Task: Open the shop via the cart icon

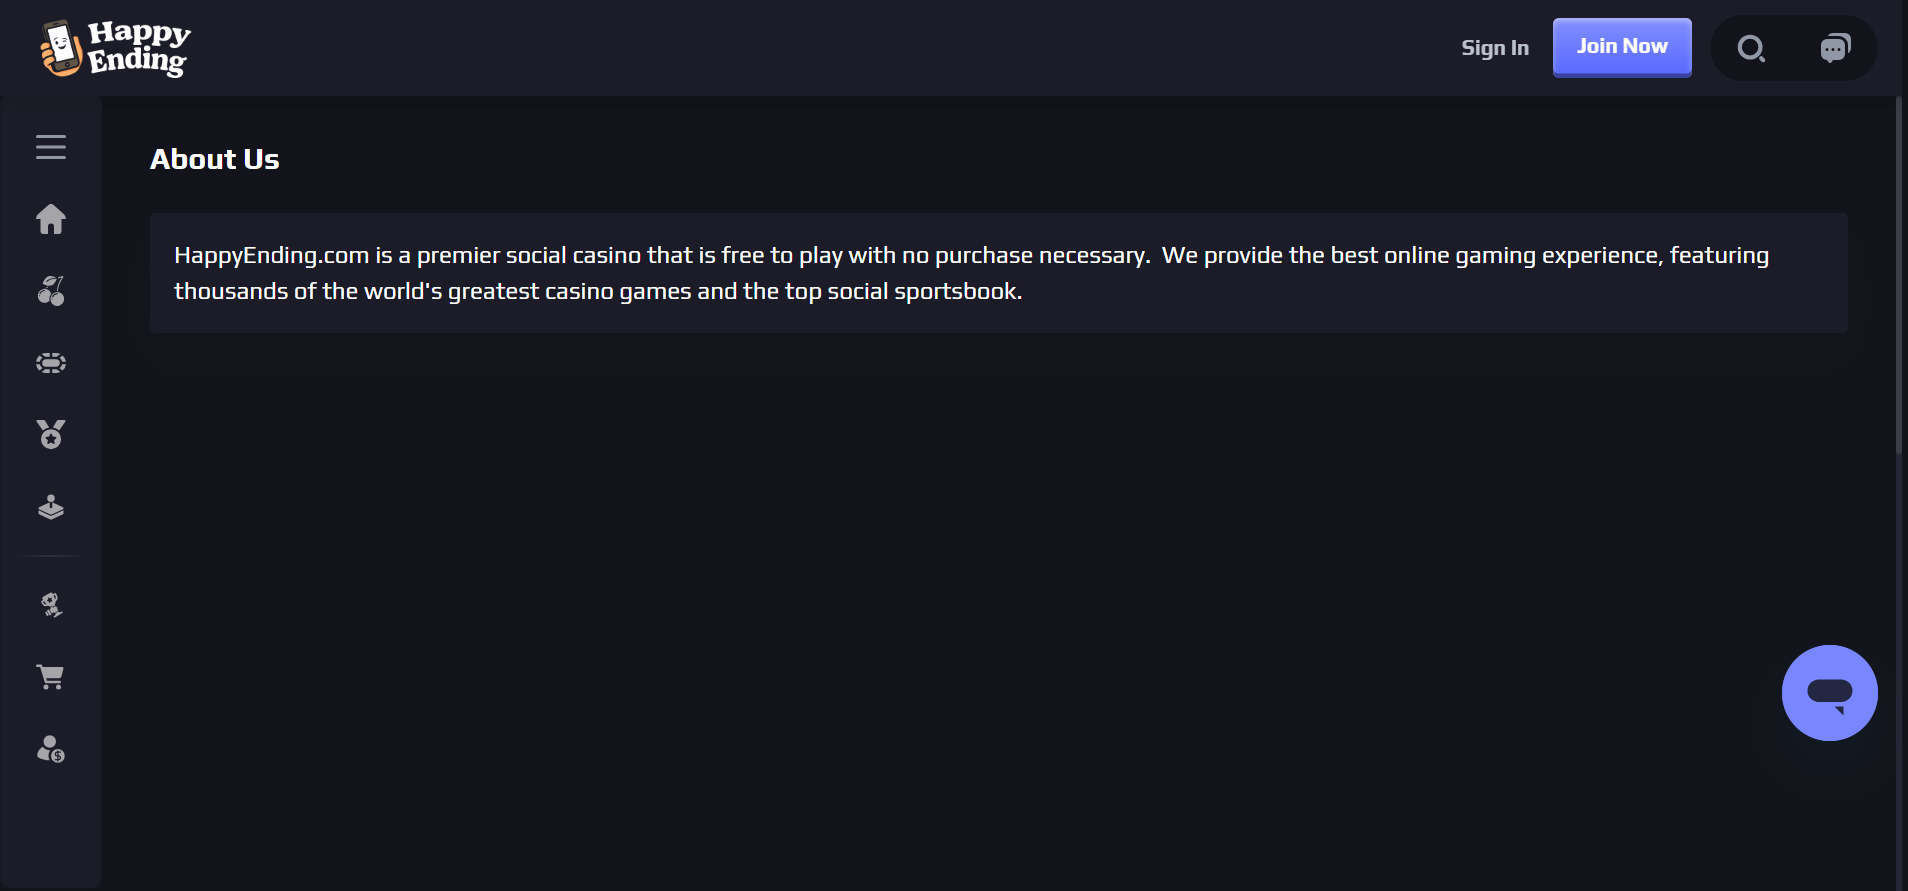Action: coord(51,677)
